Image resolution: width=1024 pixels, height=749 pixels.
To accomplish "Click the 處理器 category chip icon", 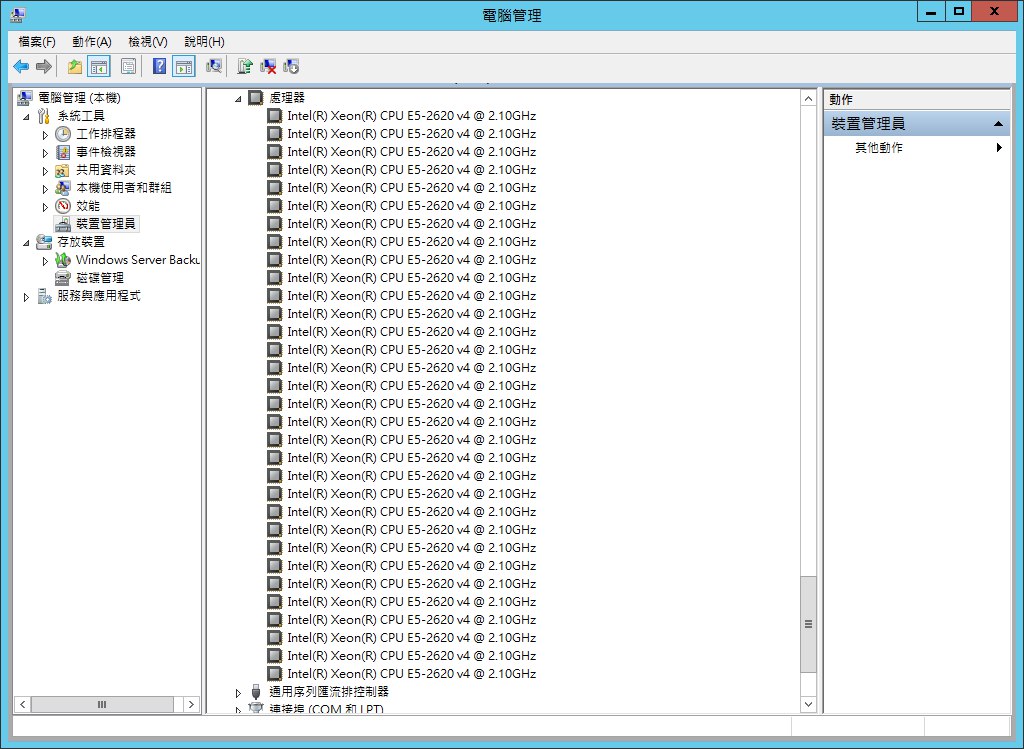I will [255, 97].
